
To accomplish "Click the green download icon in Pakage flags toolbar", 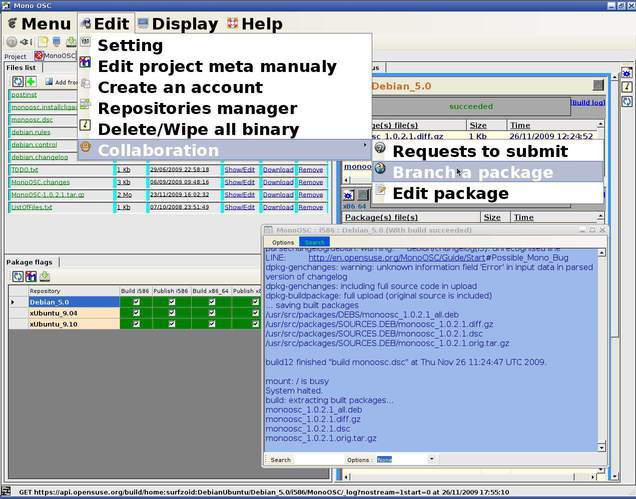I will tap(45, 277).
